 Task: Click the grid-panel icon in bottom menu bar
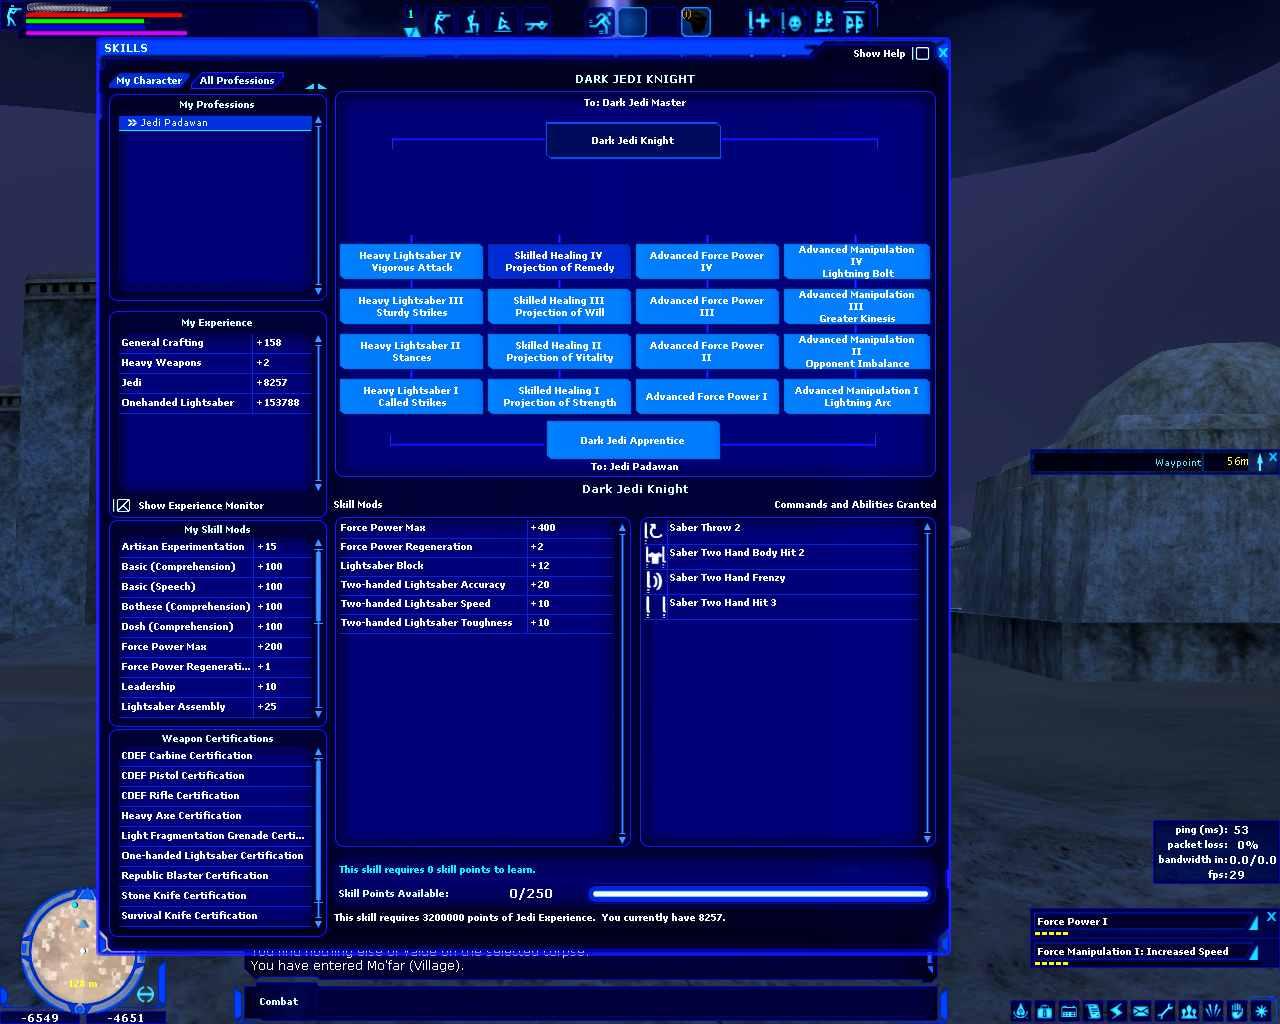pos(1069,1011)
